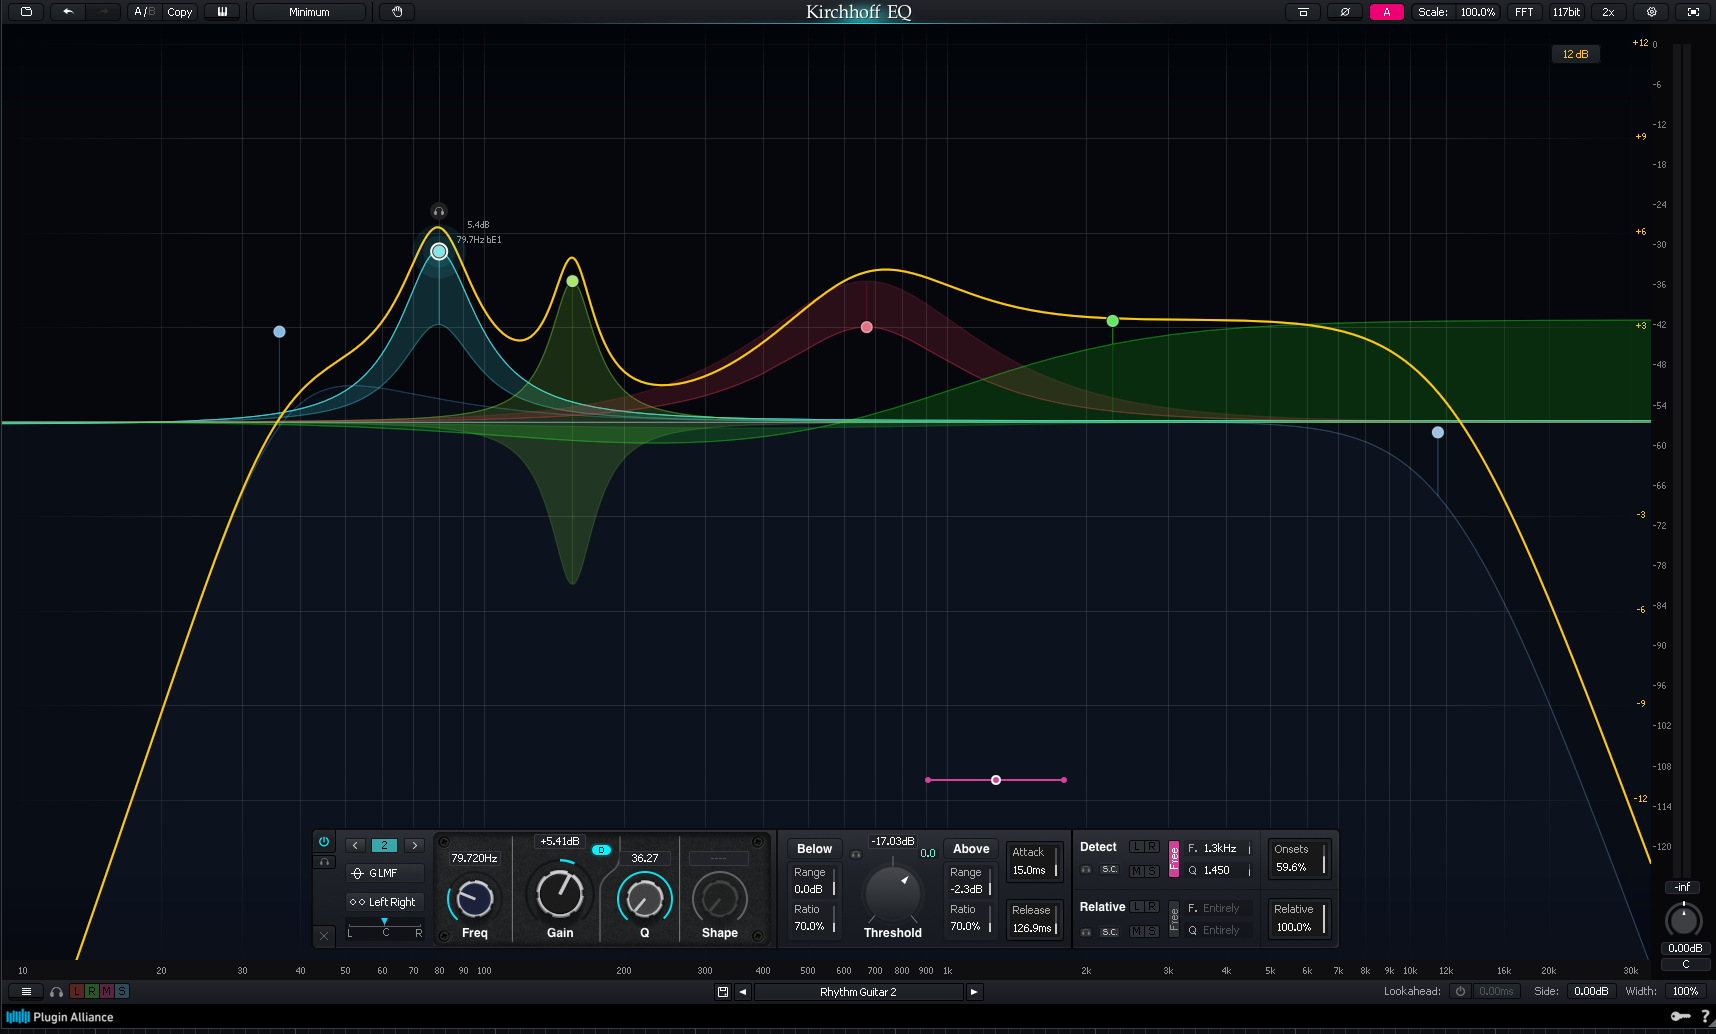Click the threshold headphone listen icon
Image resolution: width=1716 pixels, height=1034 pixels.
click(855, 854)
